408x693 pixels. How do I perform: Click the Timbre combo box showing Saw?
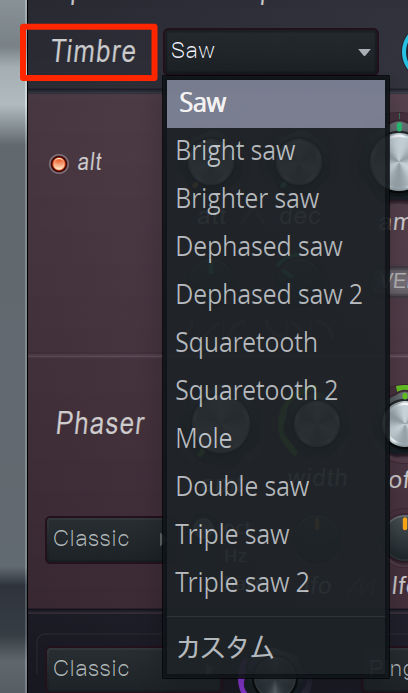(271, 52)
